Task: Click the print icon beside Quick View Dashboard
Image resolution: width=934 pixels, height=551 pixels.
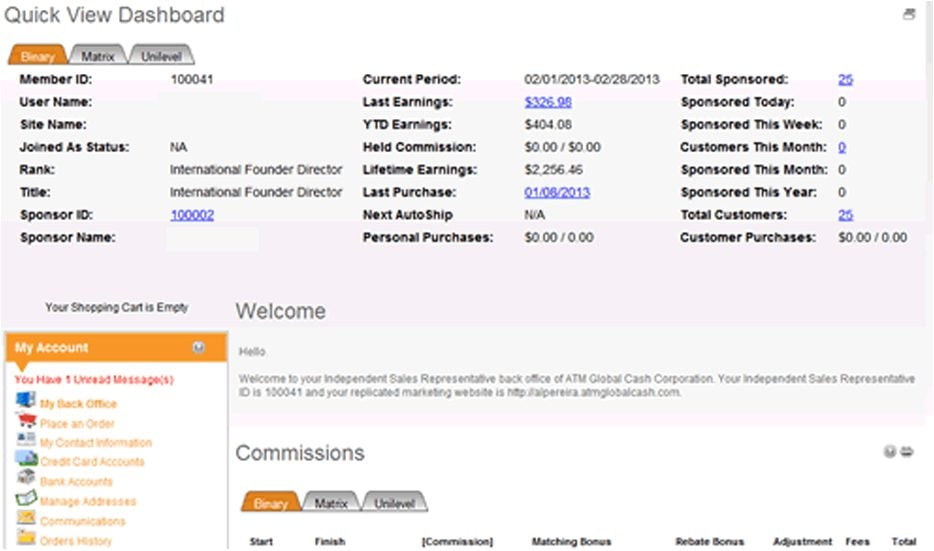Action: 908,14
